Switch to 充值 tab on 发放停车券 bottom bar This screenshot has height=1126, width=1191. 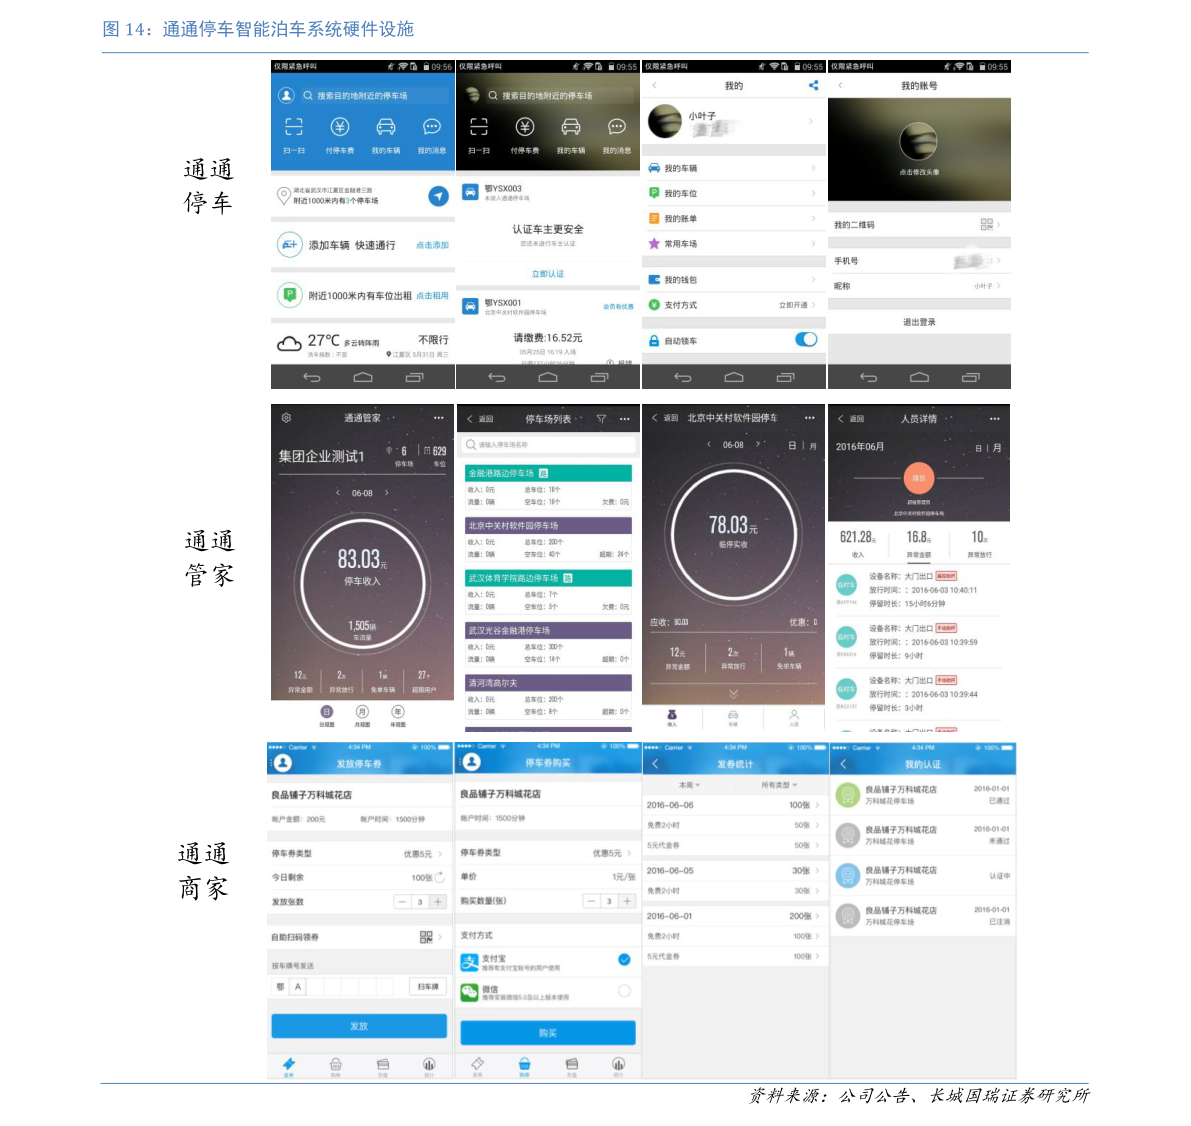point(383,1067)
